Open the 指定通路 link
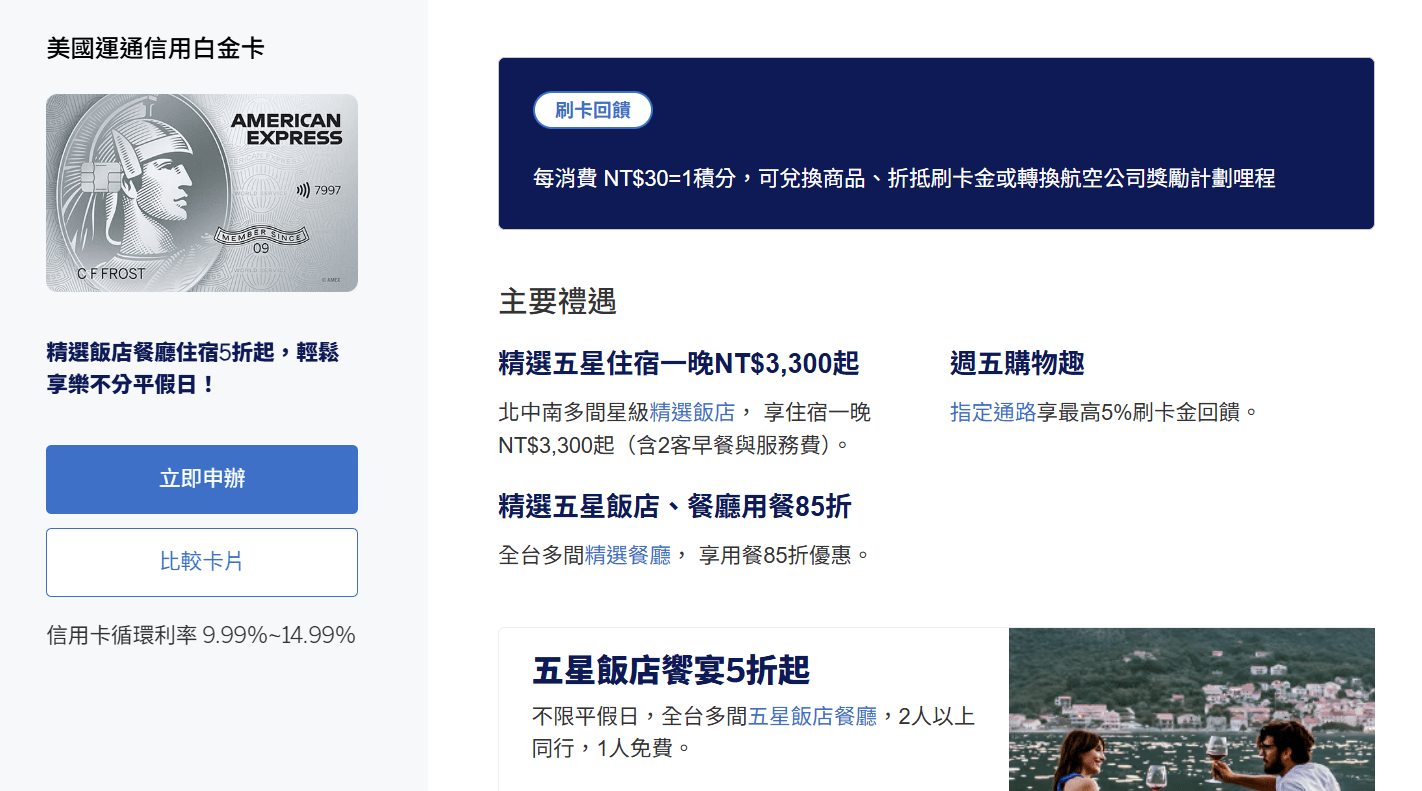Image resolution: width=1422 pixels, height=791 pixels. (x=993, y=412)
